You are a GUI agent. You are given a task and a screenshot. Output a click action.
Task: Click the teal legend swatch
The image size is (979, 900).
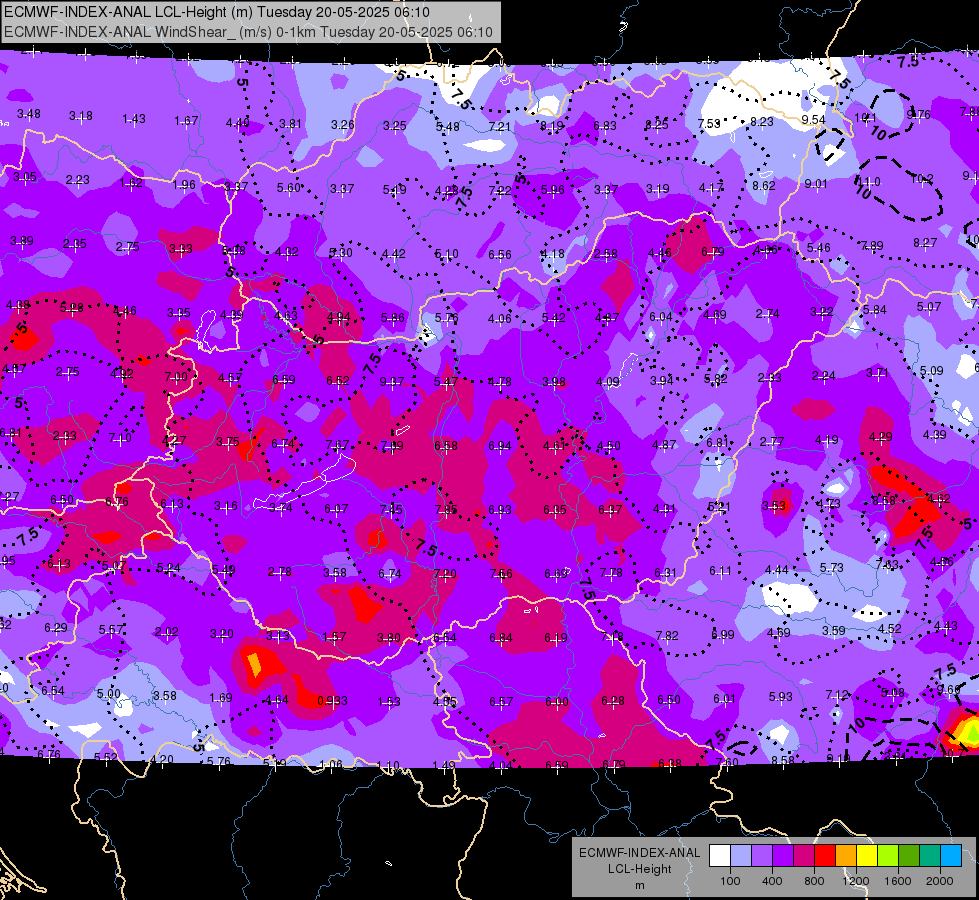click(x=930, y=856)
